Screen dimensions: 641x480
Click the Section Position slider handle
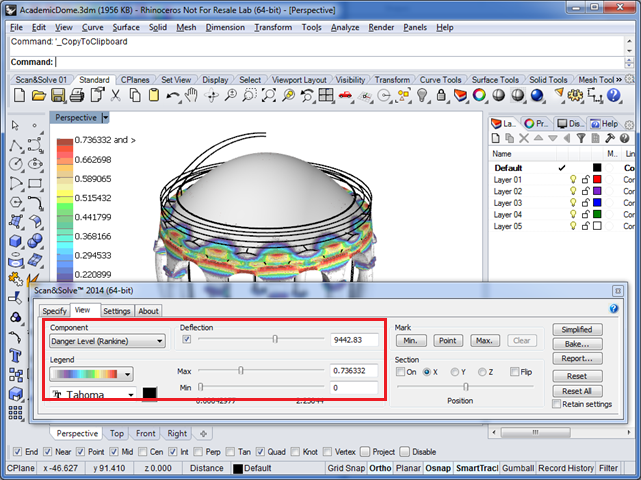click(x=465, y=386)
